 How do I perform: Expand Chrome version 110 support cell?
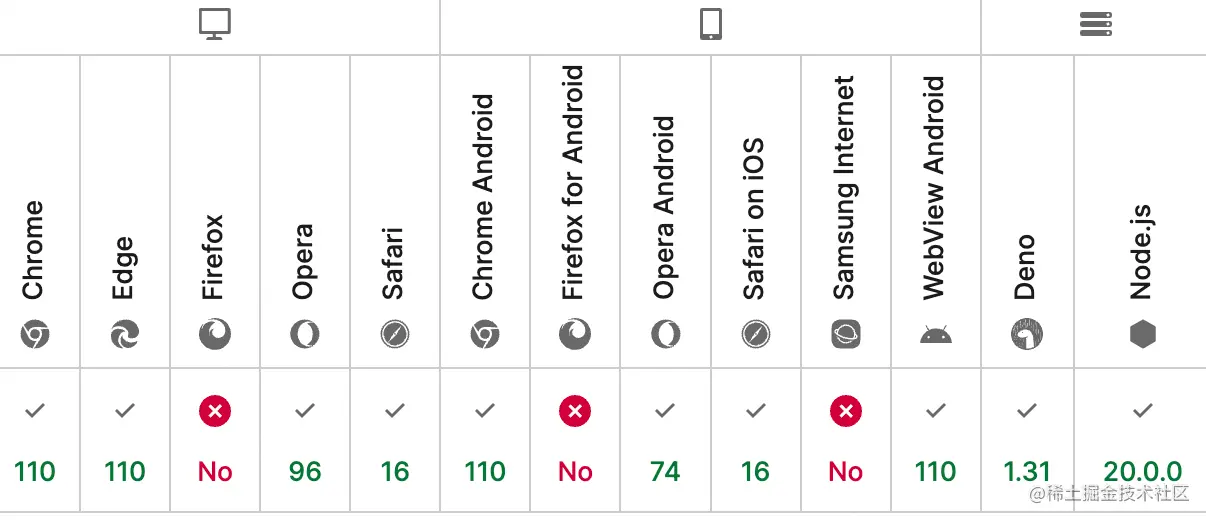[40, 440]
